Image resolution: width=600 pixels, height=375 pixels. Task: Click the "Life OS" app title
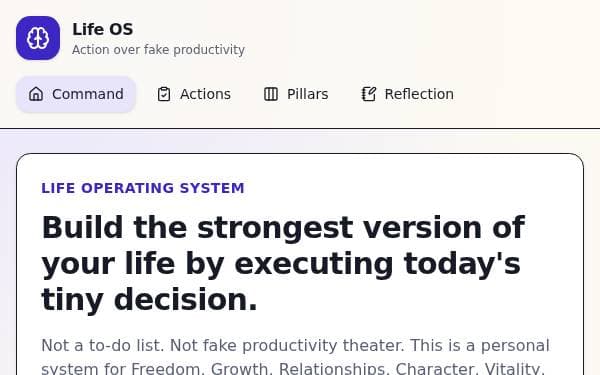(103, 29)
